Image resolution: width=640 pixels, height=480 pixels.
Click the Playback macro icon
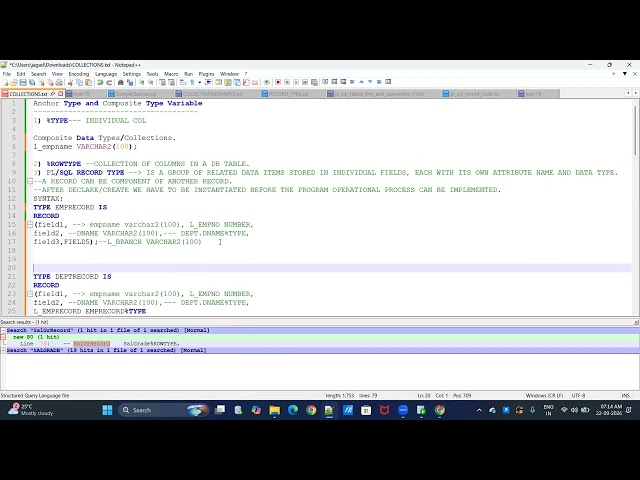[x=296, y=82]
